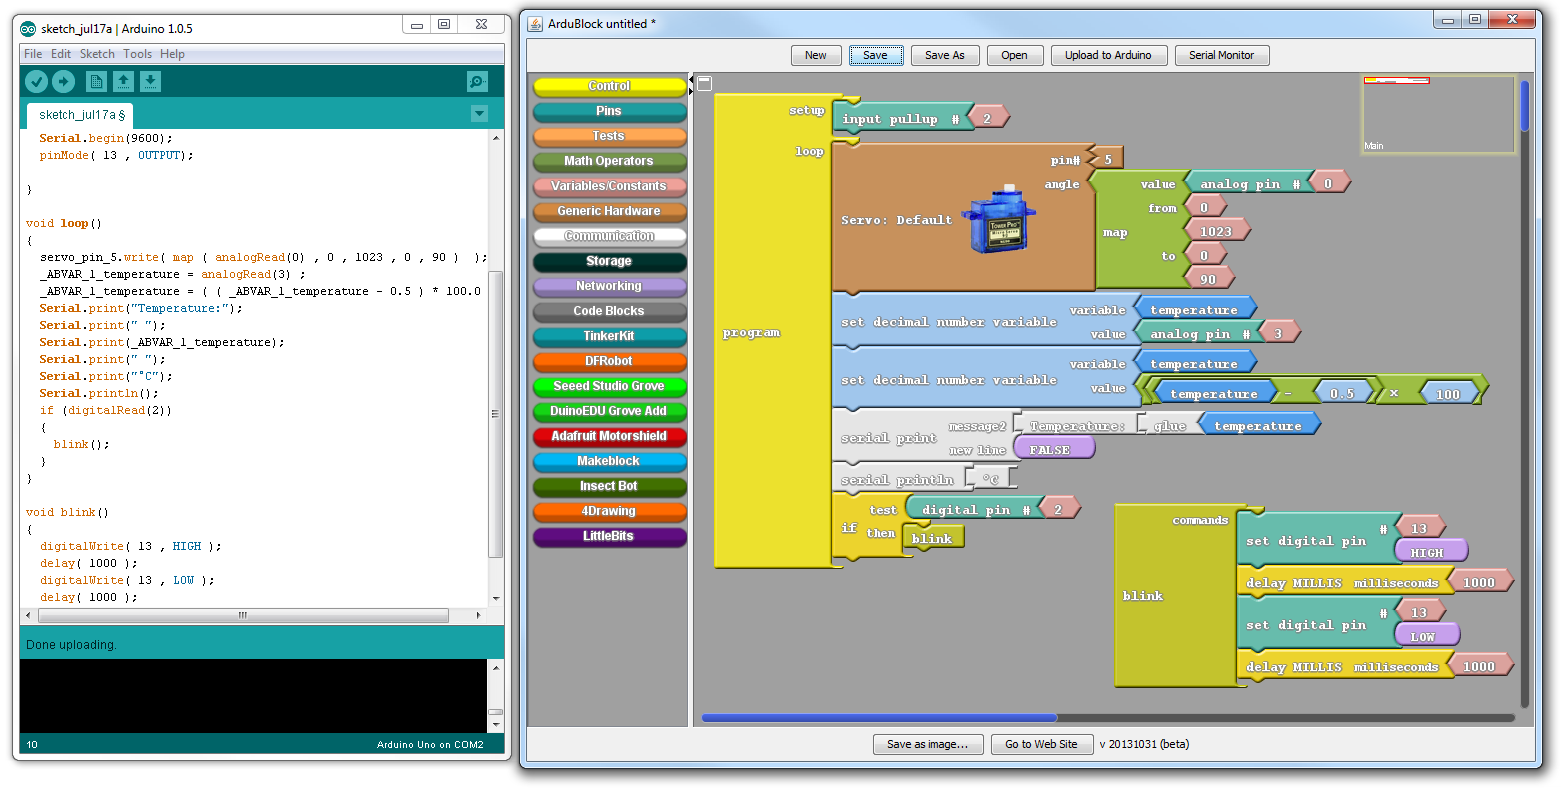The width and height of the screenshot is (1562, 789).
Task: Click the Open sketch up-arrow icon
Action: 123,82
